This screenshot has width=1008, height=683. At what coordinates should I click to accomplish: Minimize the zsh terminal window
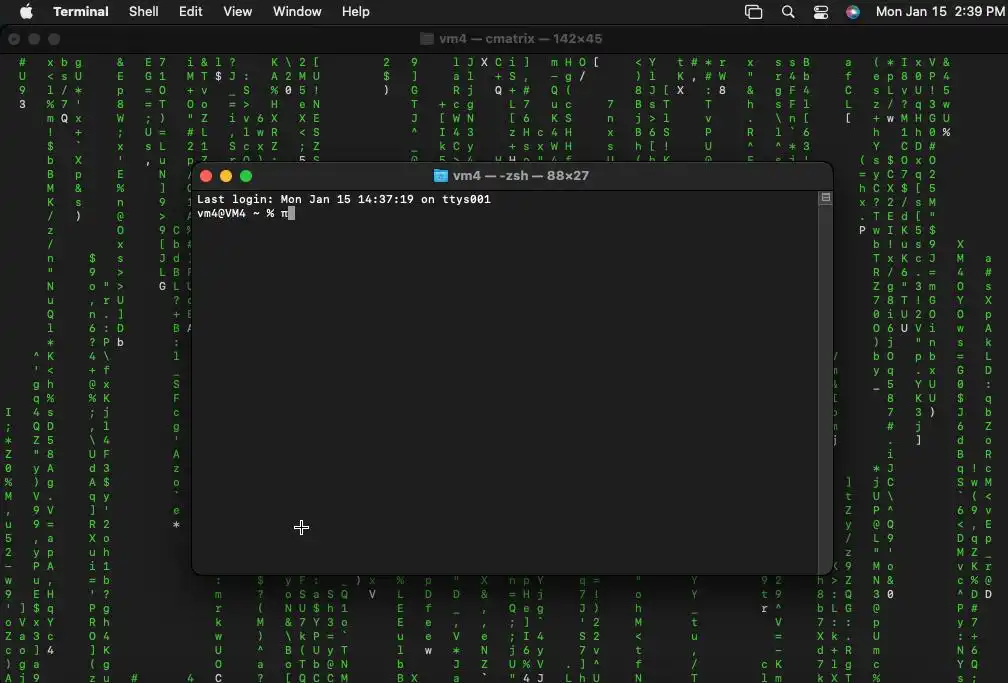[226, 176]
